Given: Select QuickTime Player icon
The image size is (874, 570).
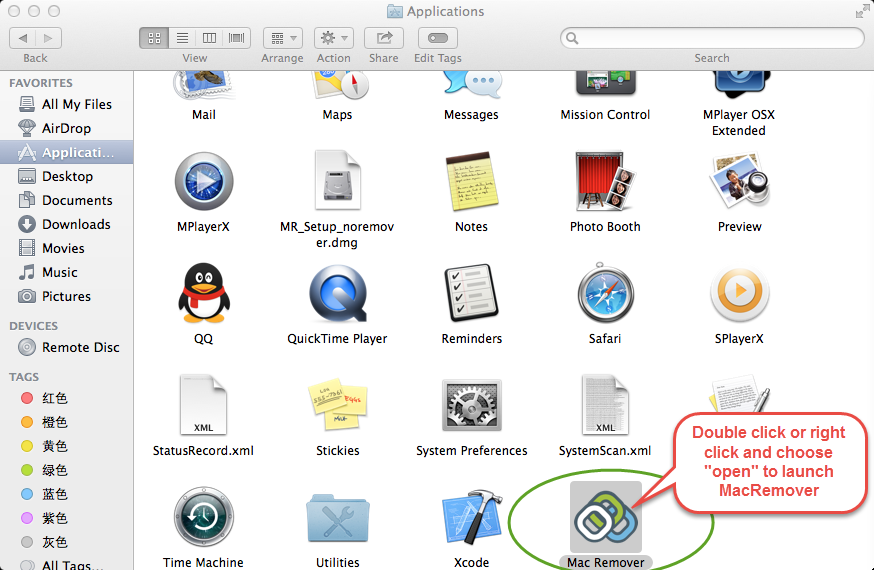Looking at the screenshot, I should (338, 294).
